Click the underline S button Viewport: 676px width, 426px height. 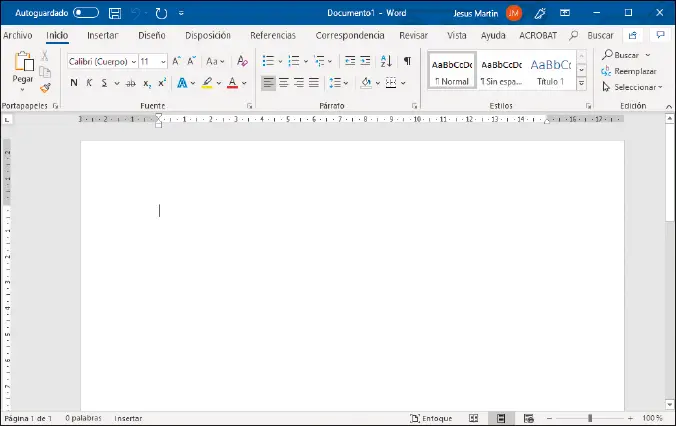click(103, 83)
